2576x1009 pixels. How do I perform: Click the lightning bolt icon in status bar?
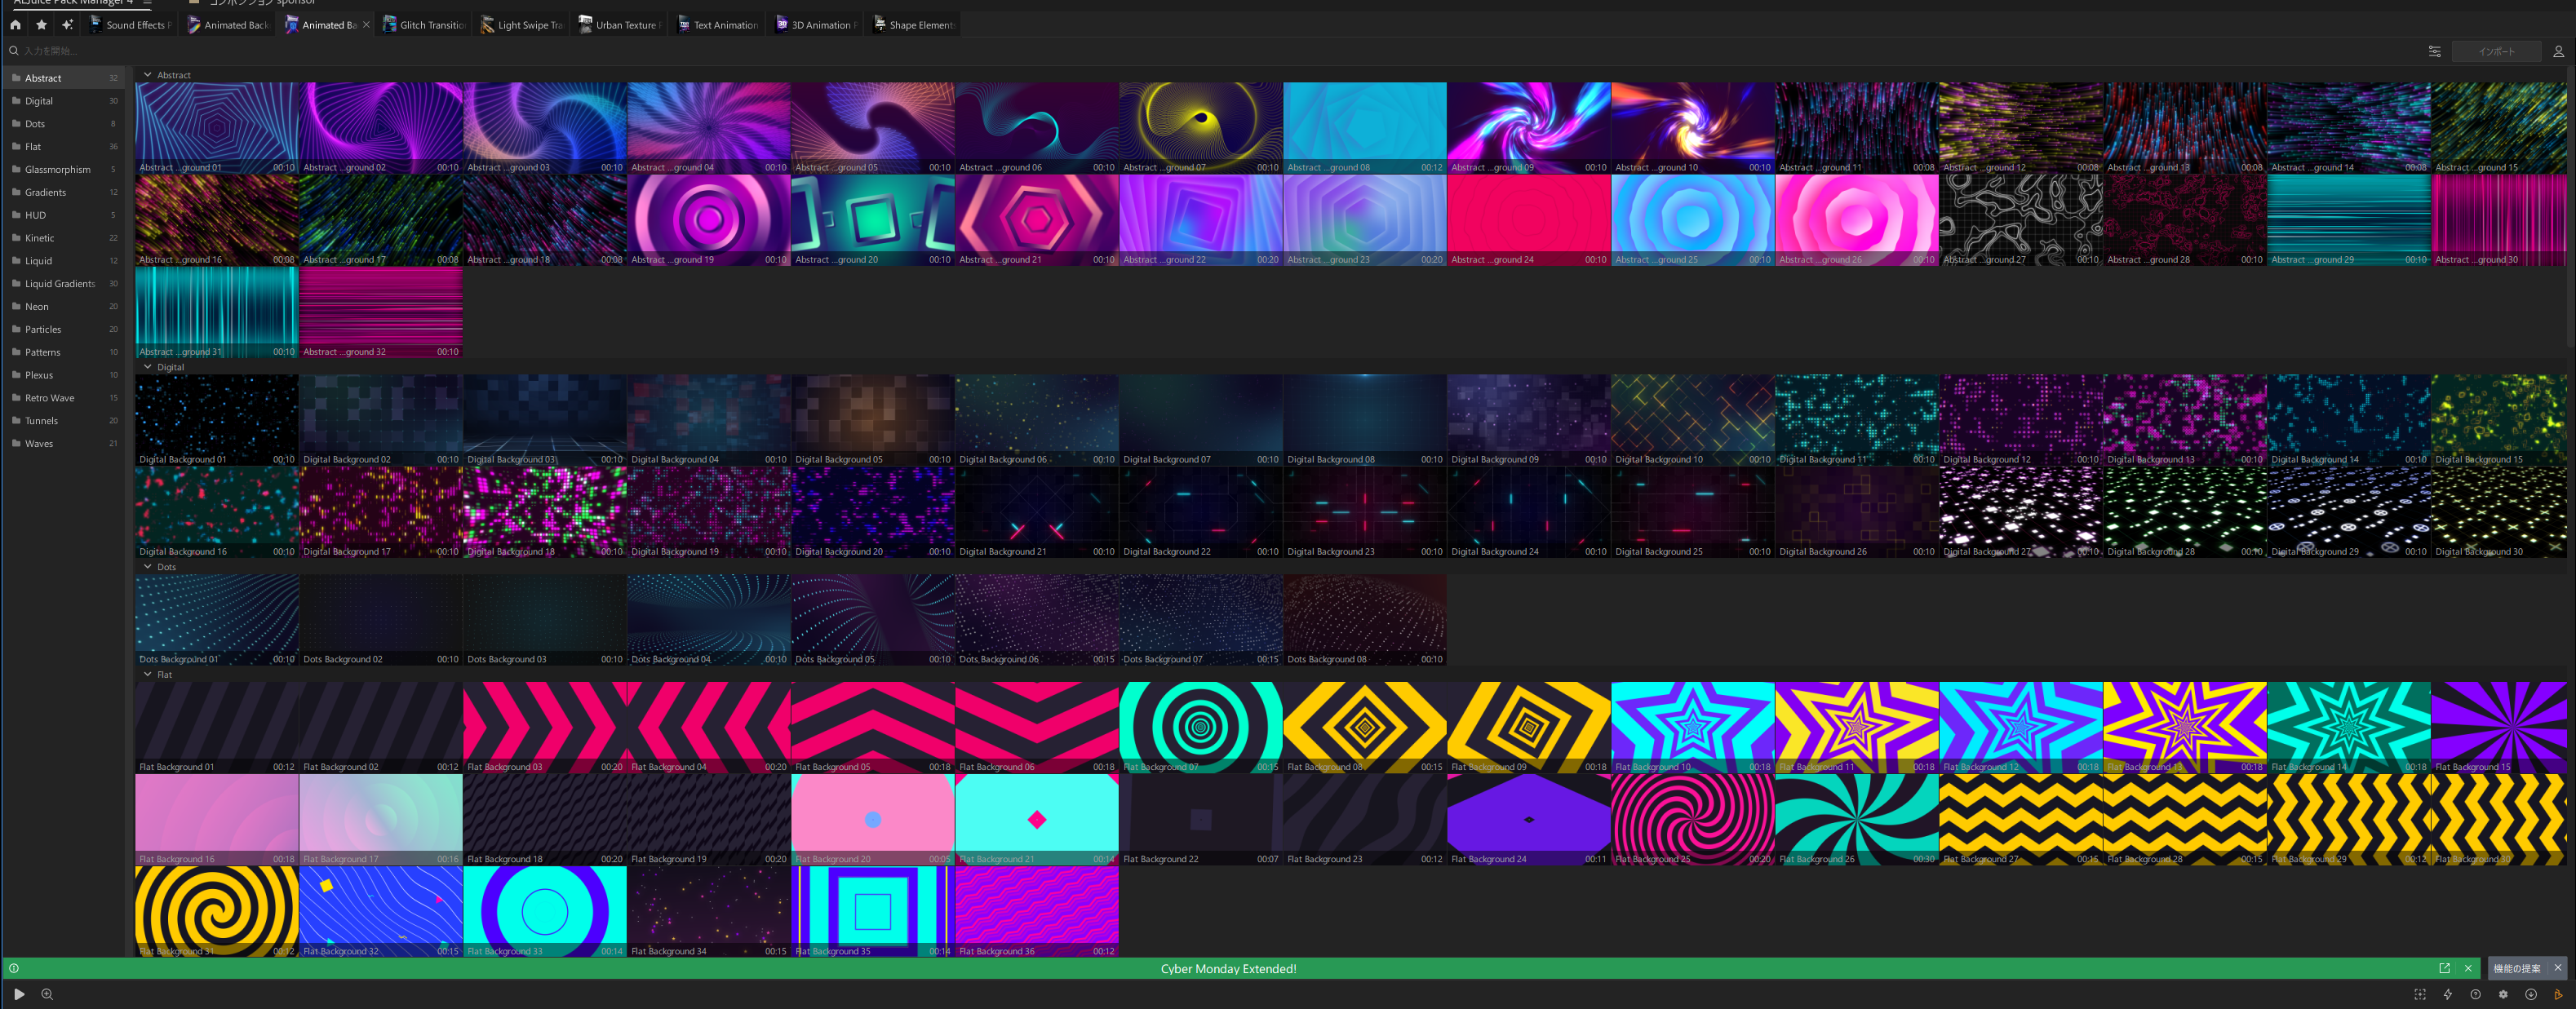(2447, 994)
